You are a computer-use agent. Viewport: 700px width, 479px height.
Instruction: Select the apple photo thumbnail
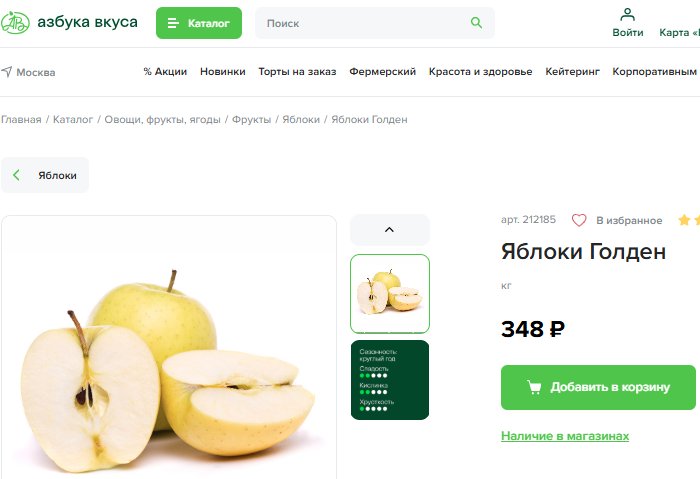pos(390,294)
